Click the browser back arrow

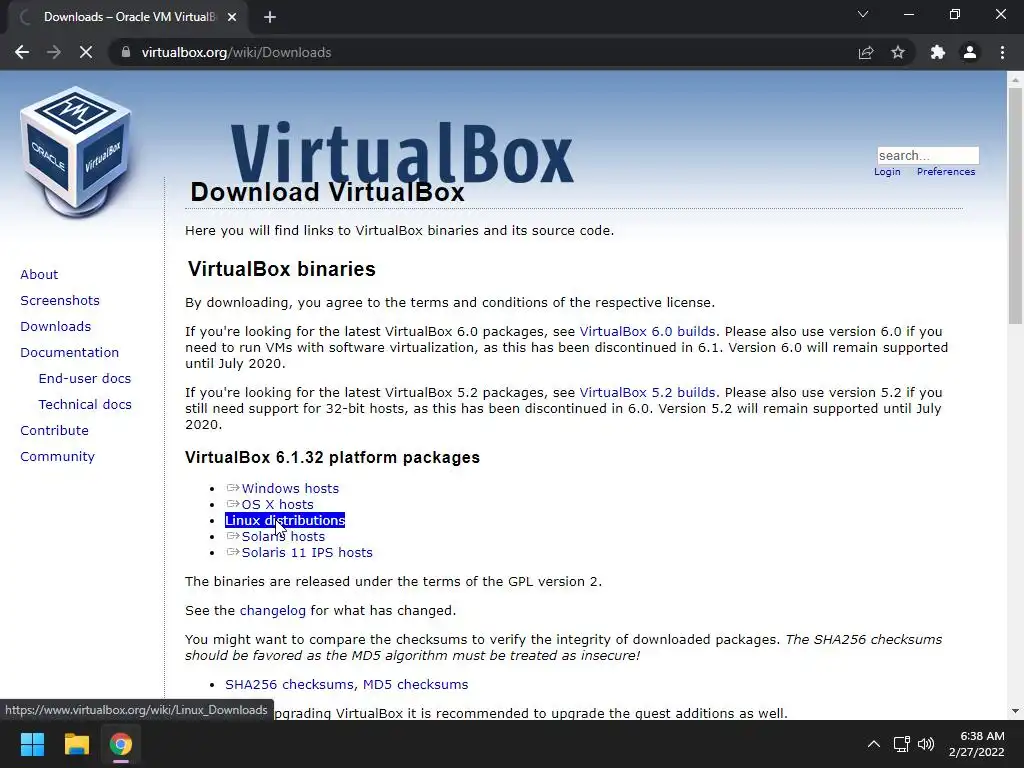(22, 52)
